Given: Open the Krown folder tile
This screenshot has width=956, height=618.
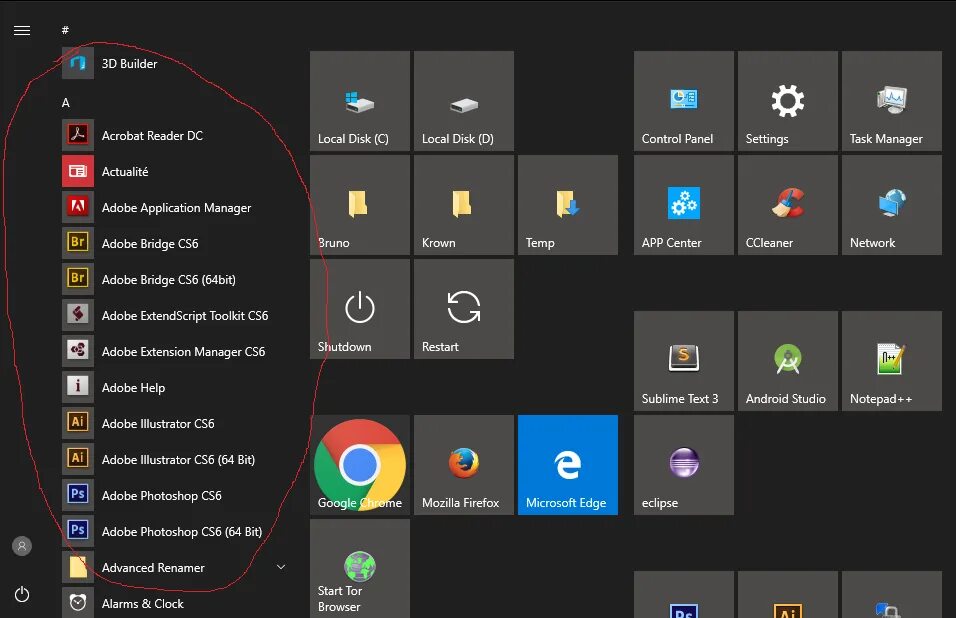Looking at the screenshot, I should pyautogui.click(x=464, y=205).
